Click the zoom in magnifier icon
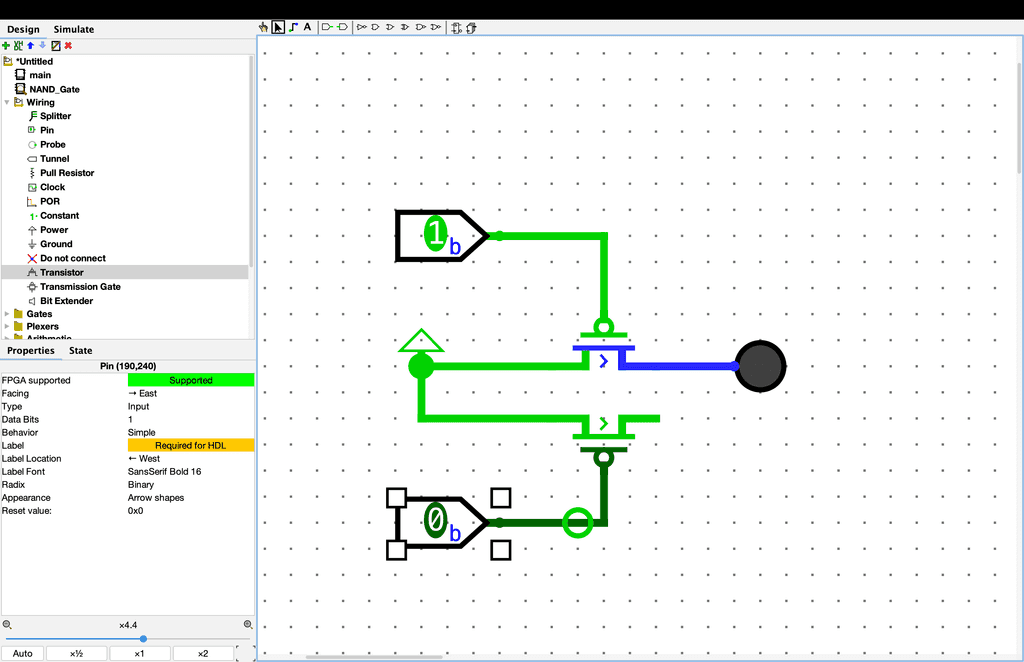1024x662 pixels. [x=249, y=624]
